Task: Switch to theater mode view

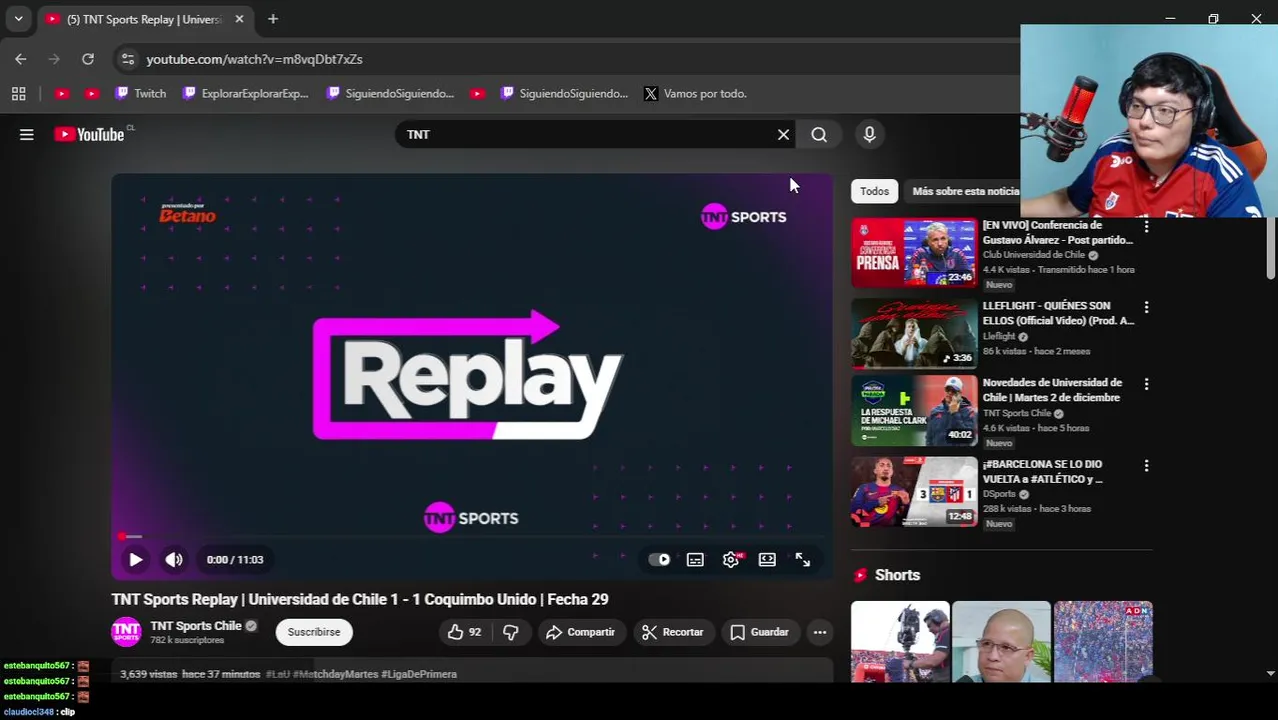Action: 767,560
